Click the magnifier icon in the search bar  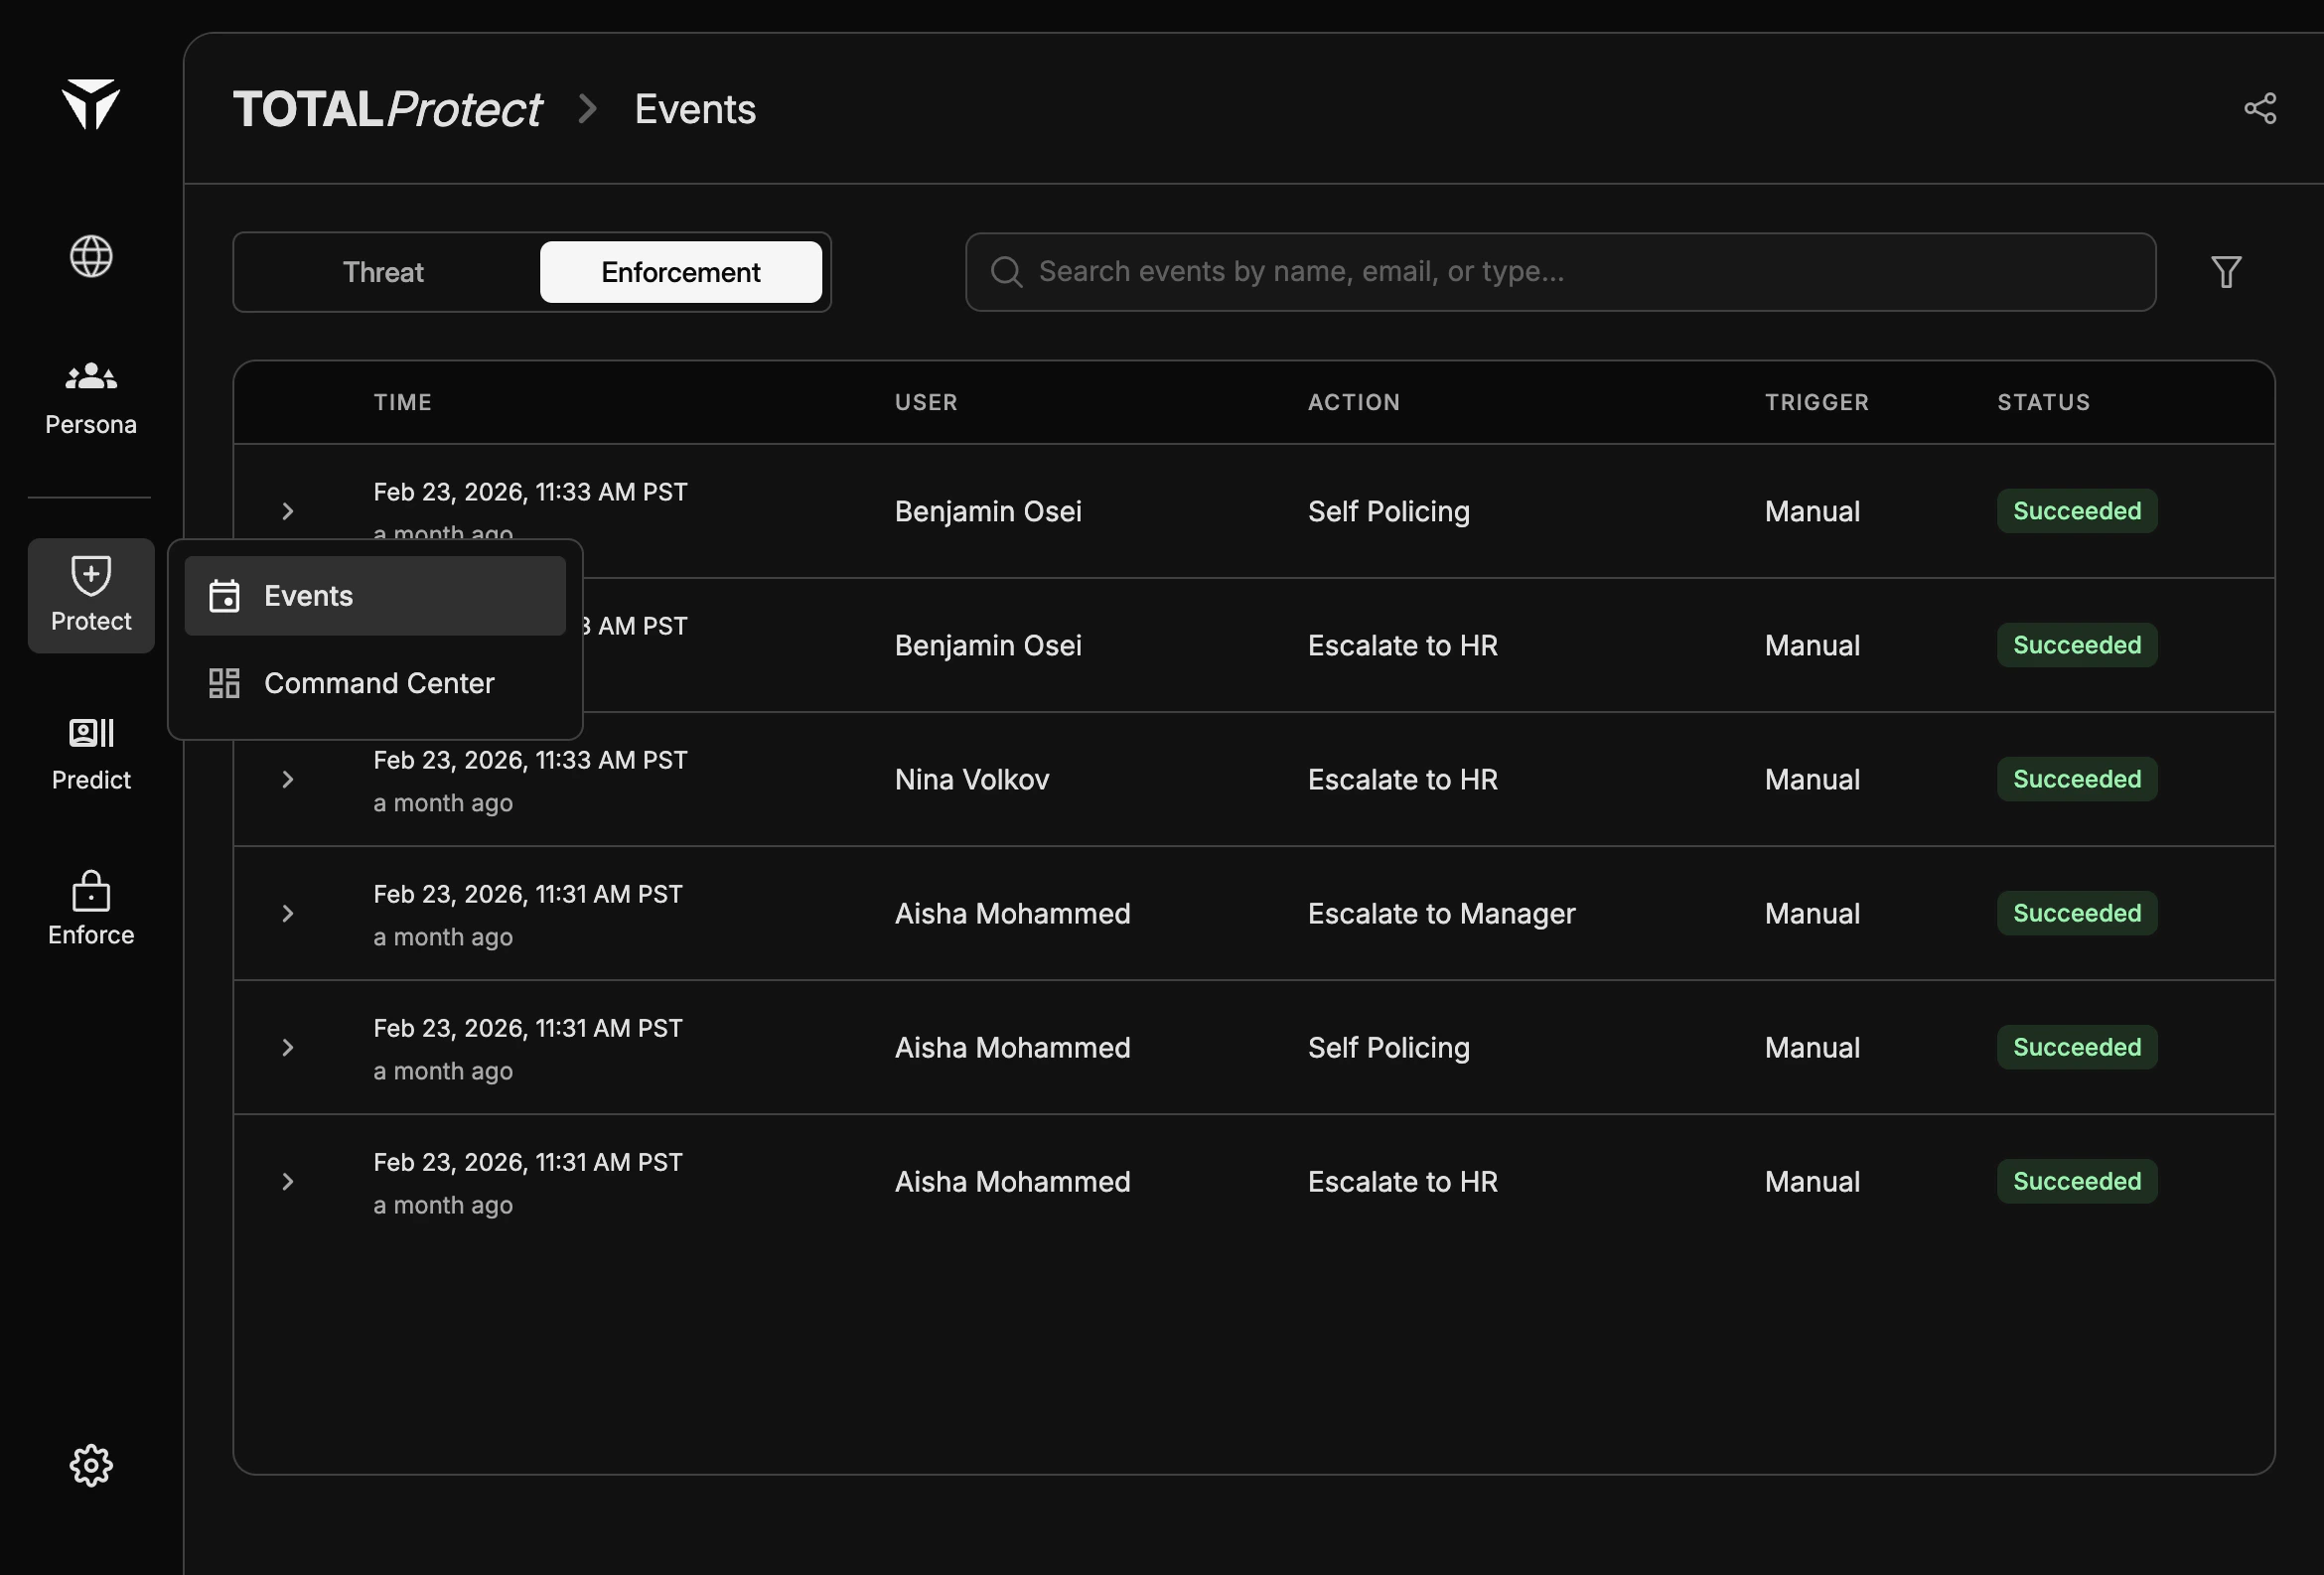coord(1006,271)
